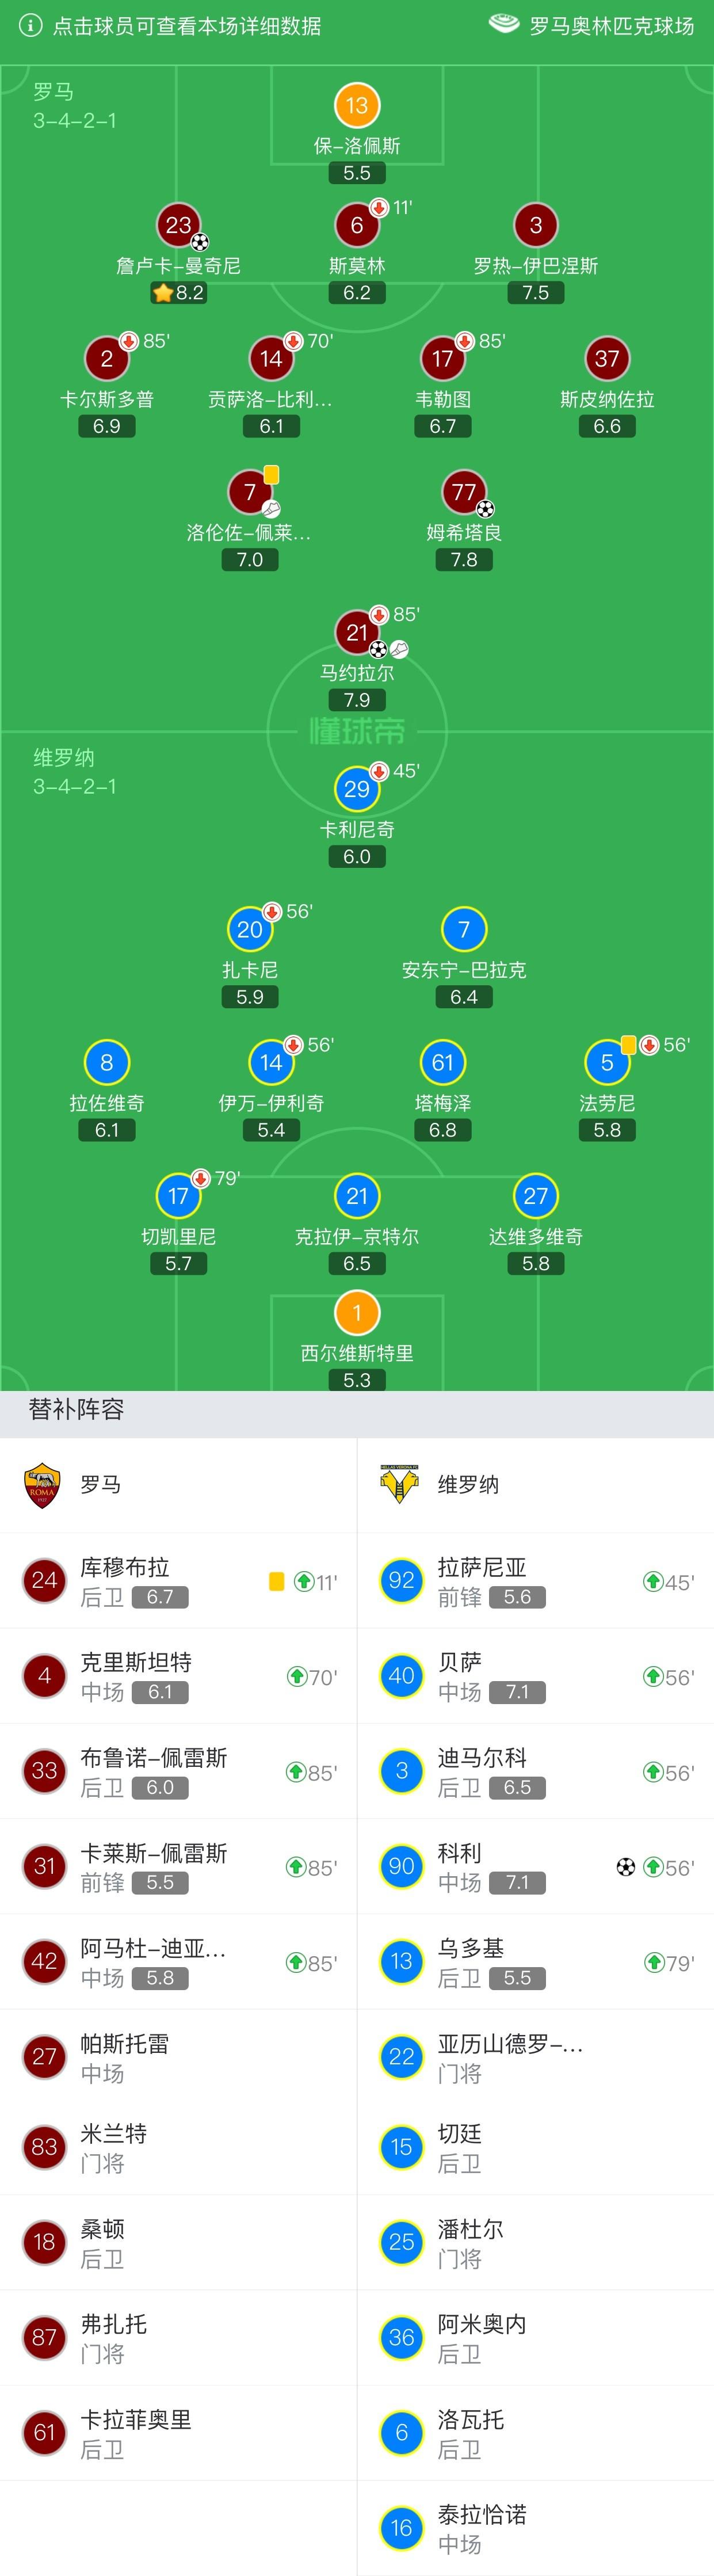Tap the stadium icon at top right
The width and height of the screenshot is (714, 2576).
click(503, 24)
